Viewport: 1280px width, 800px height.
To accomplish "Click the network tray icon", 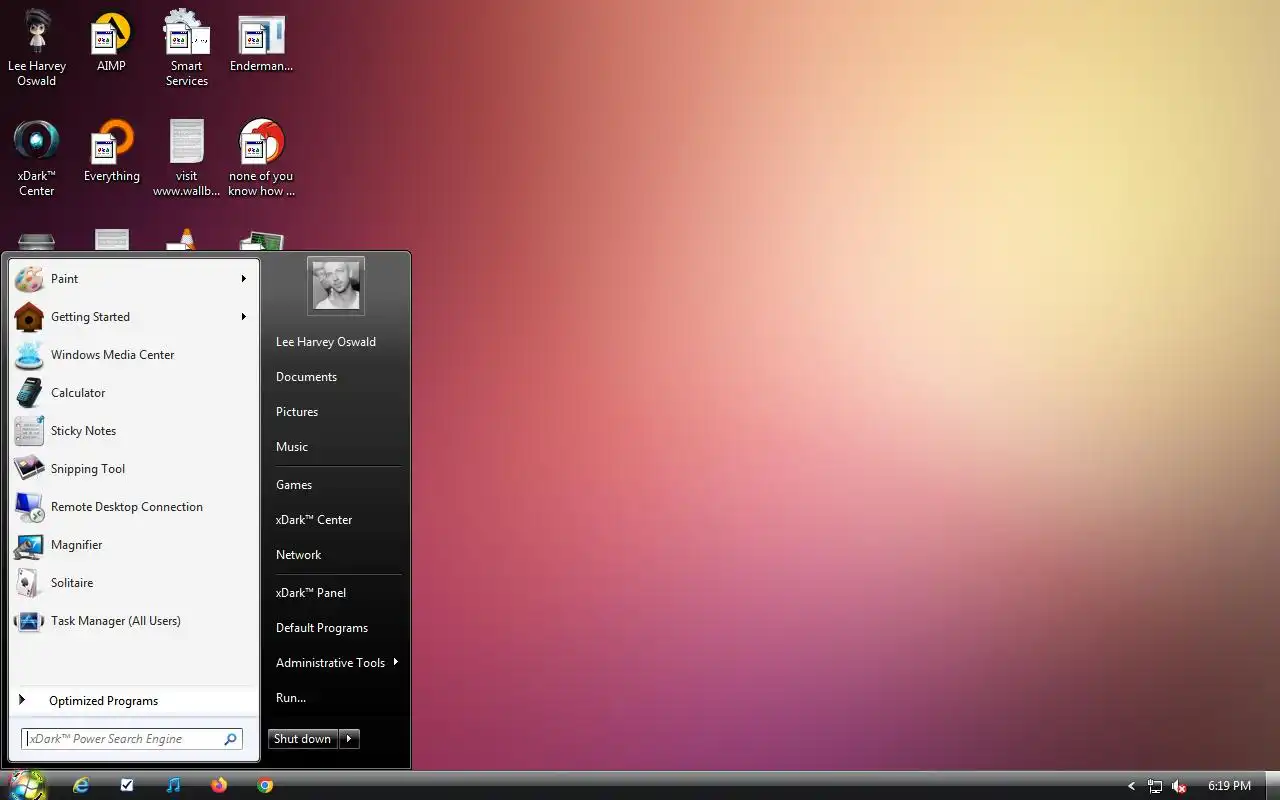I will [x=1155, y=787].
